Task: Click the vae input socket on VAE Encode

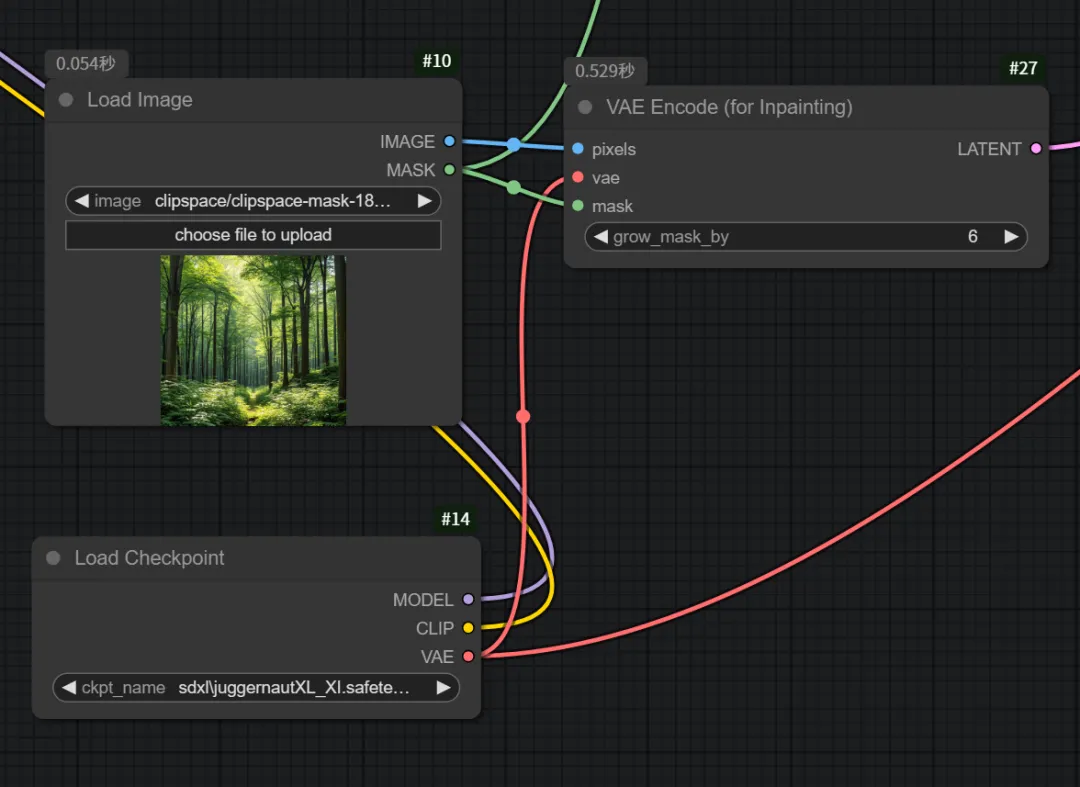Action: pyautogui.click(x=576, y=178)
